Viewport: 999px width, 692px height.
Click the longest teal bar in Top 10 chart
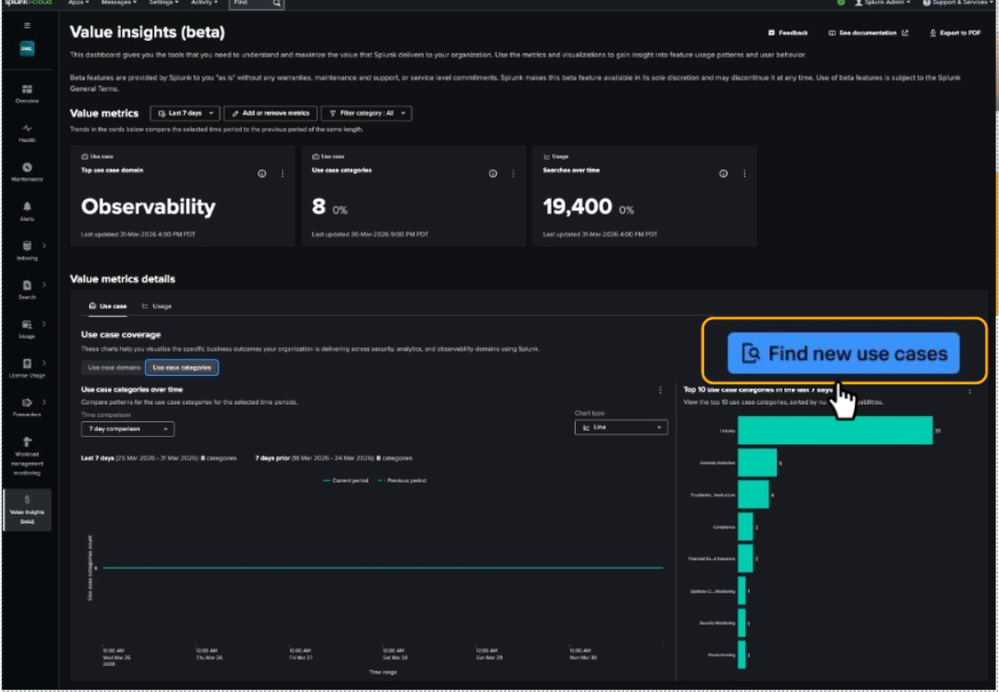click(x=835, y=431)
